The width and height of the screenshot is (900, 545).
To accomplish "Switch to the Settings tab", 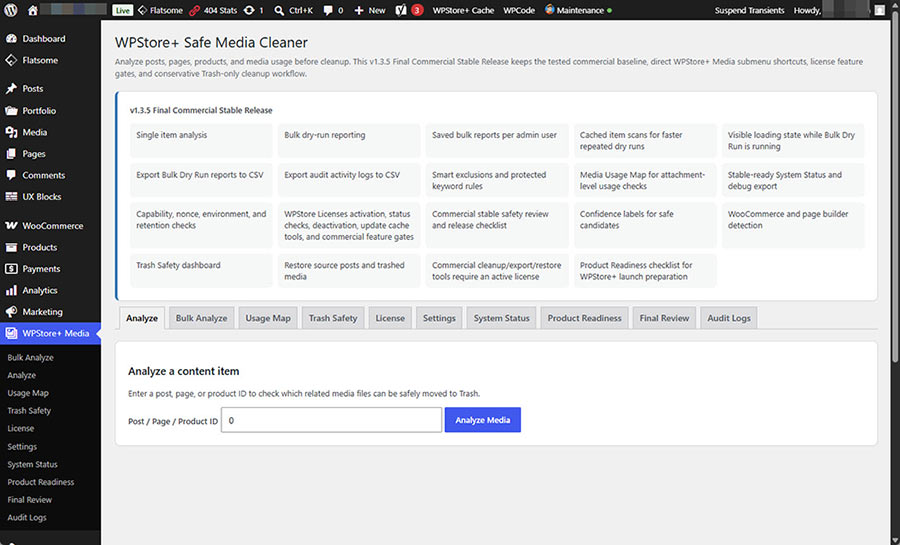I will 439,318.
